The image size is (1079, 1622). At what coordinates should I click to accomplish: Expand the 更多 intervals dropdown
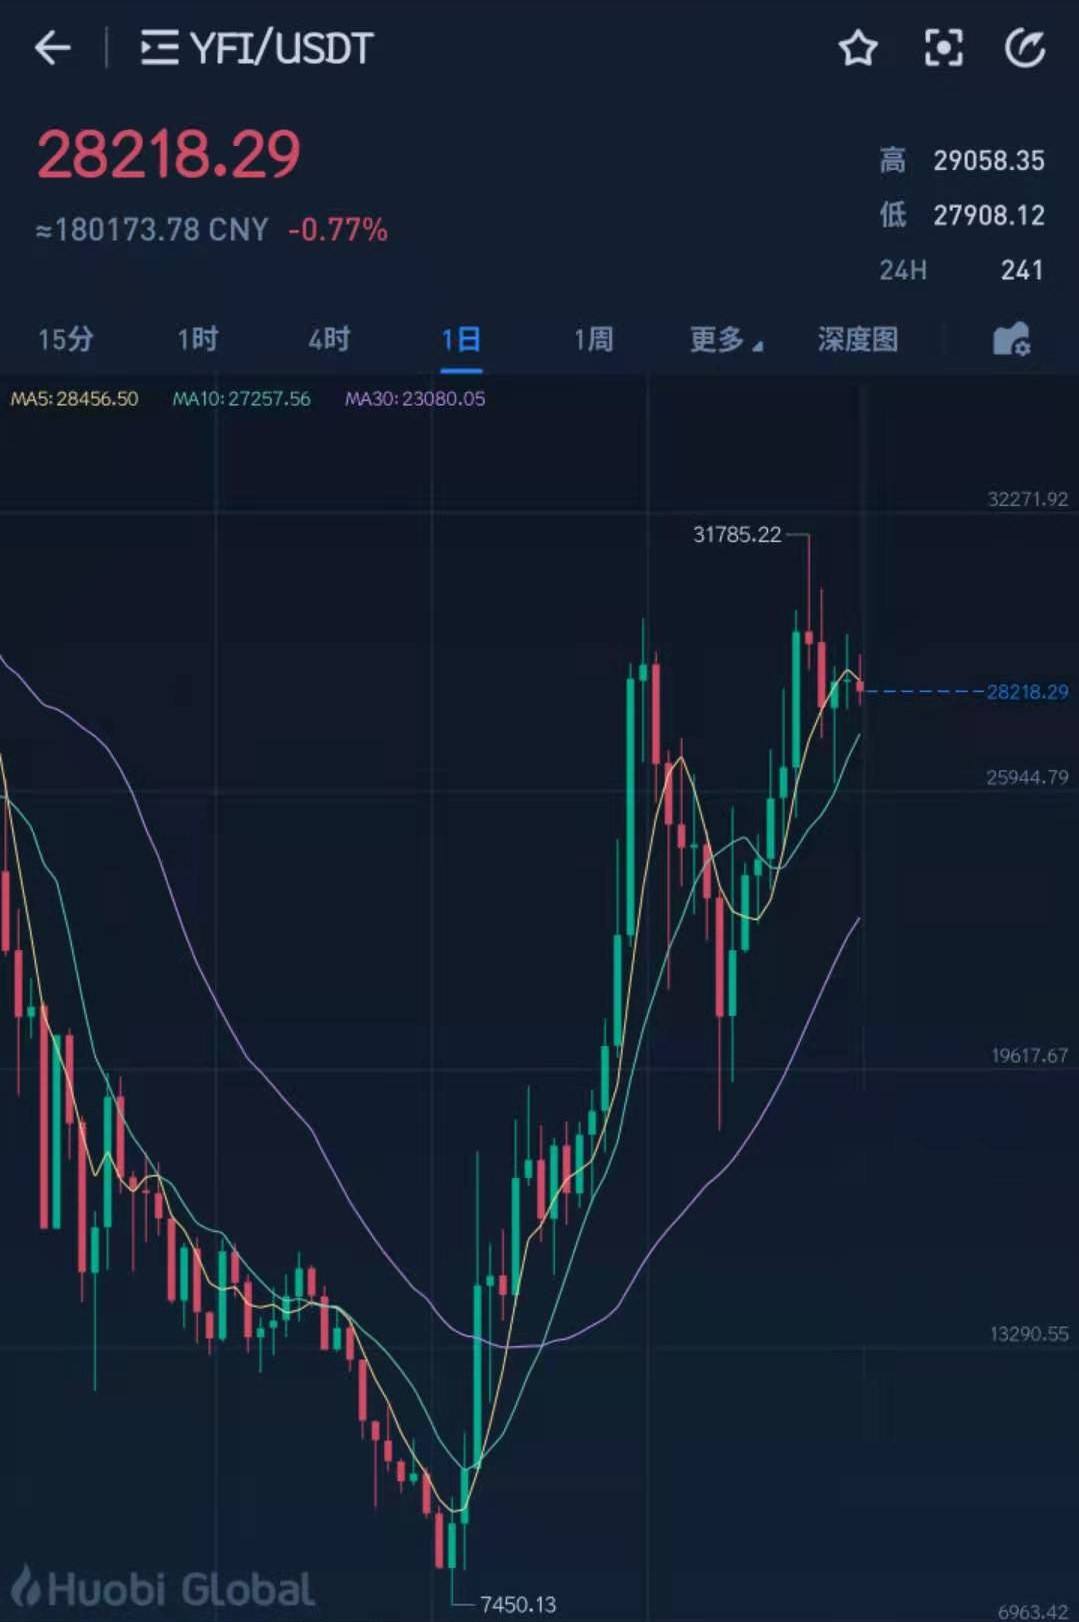click(726, 339)
